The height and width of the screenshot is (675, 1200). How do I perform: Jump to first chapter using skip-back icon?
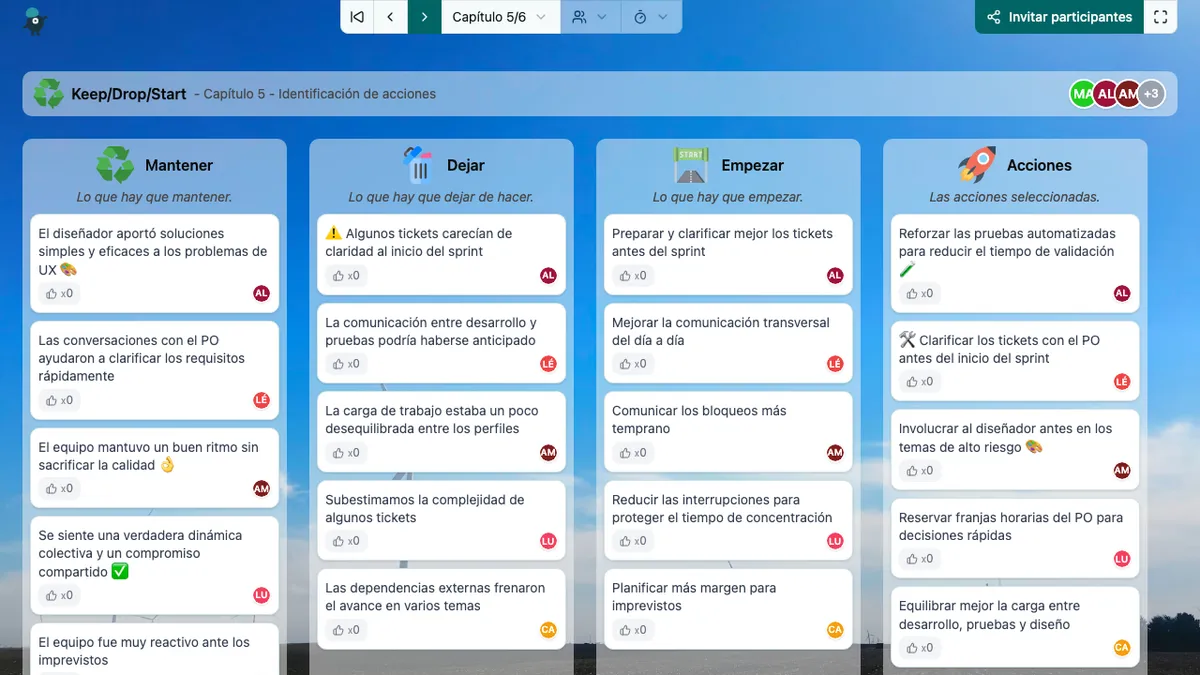(357, 17)
